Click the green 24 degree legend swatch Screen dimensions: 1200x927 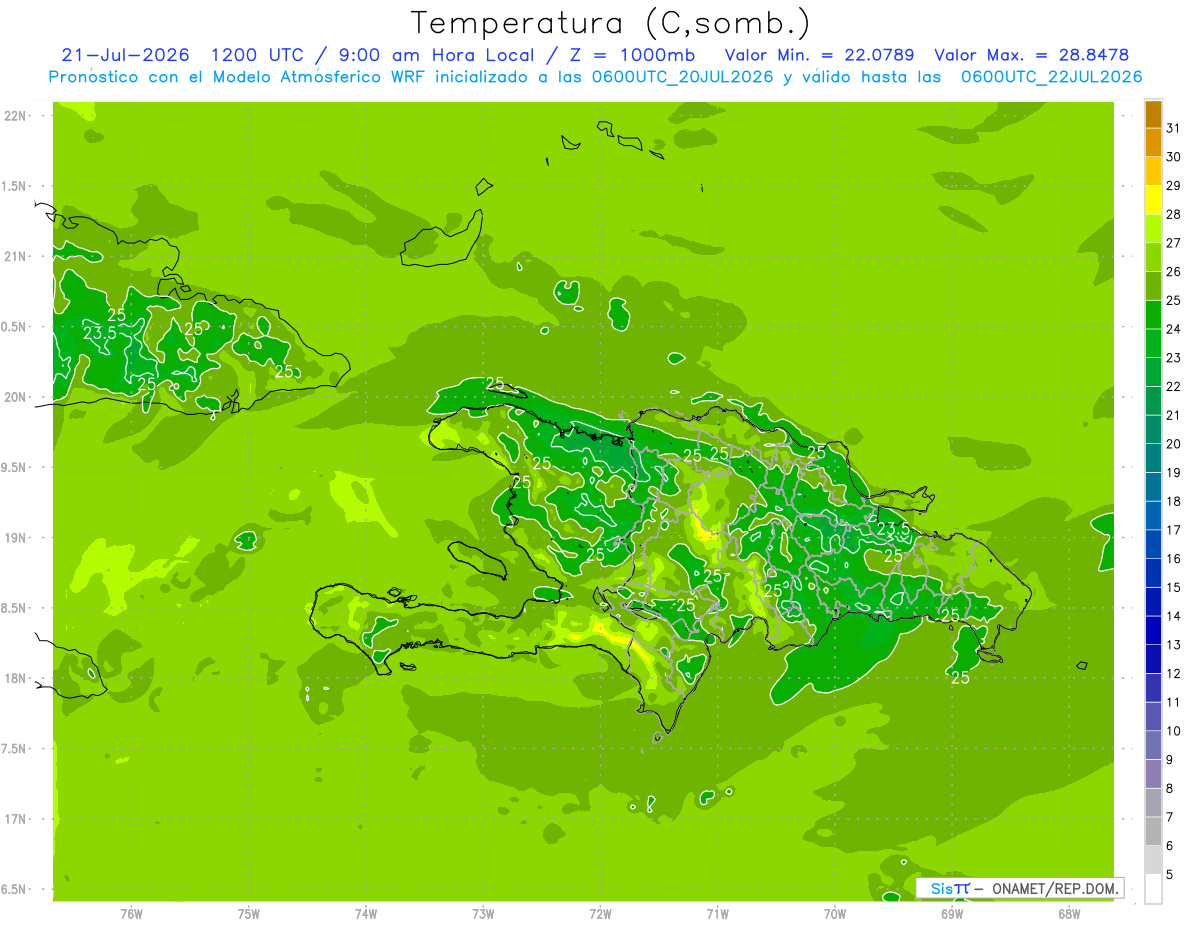tap(1153, 315)
